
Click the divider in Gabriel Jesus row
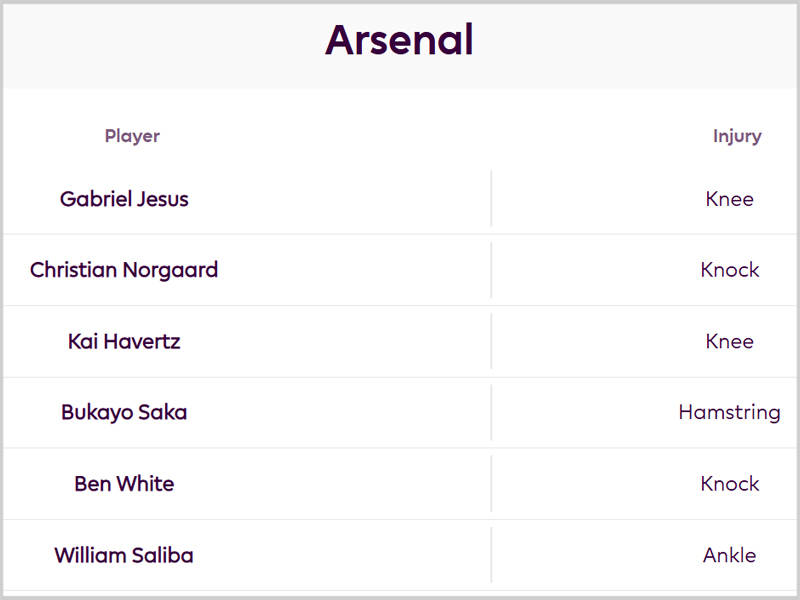point(491,199)
